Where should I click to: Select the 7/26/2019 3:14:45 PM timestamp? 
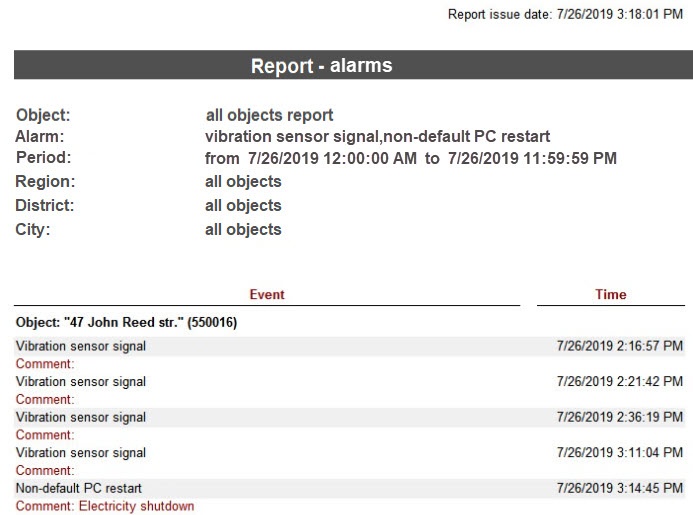coord(620,488)
